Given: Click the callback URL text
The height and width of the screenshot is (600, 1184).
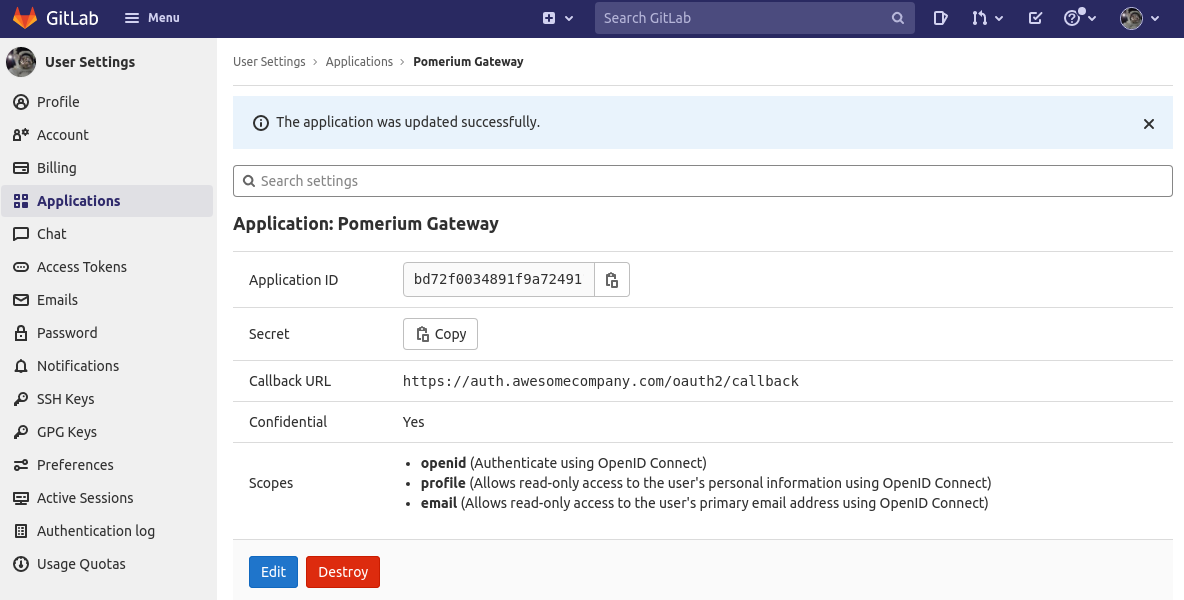Looking at the screenshot, I should click(600, 381).
